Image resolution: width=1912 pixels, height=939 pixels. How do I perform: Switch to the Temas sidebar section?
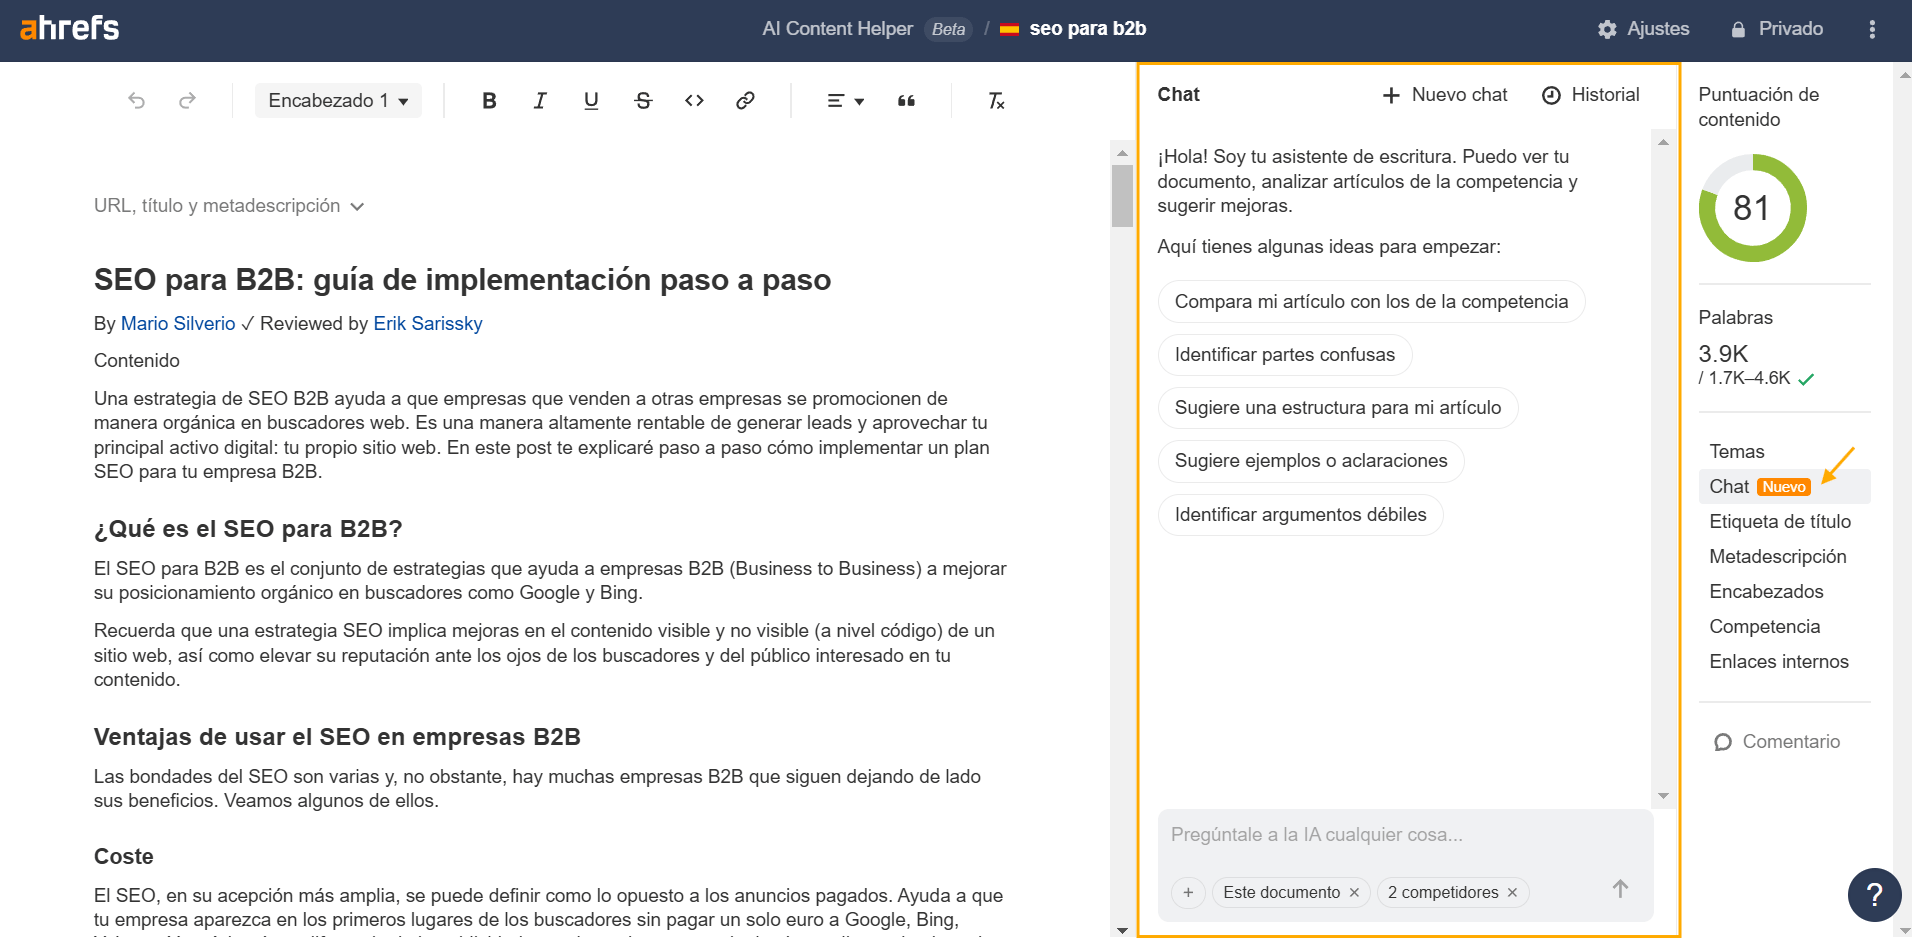[1737, 452]
